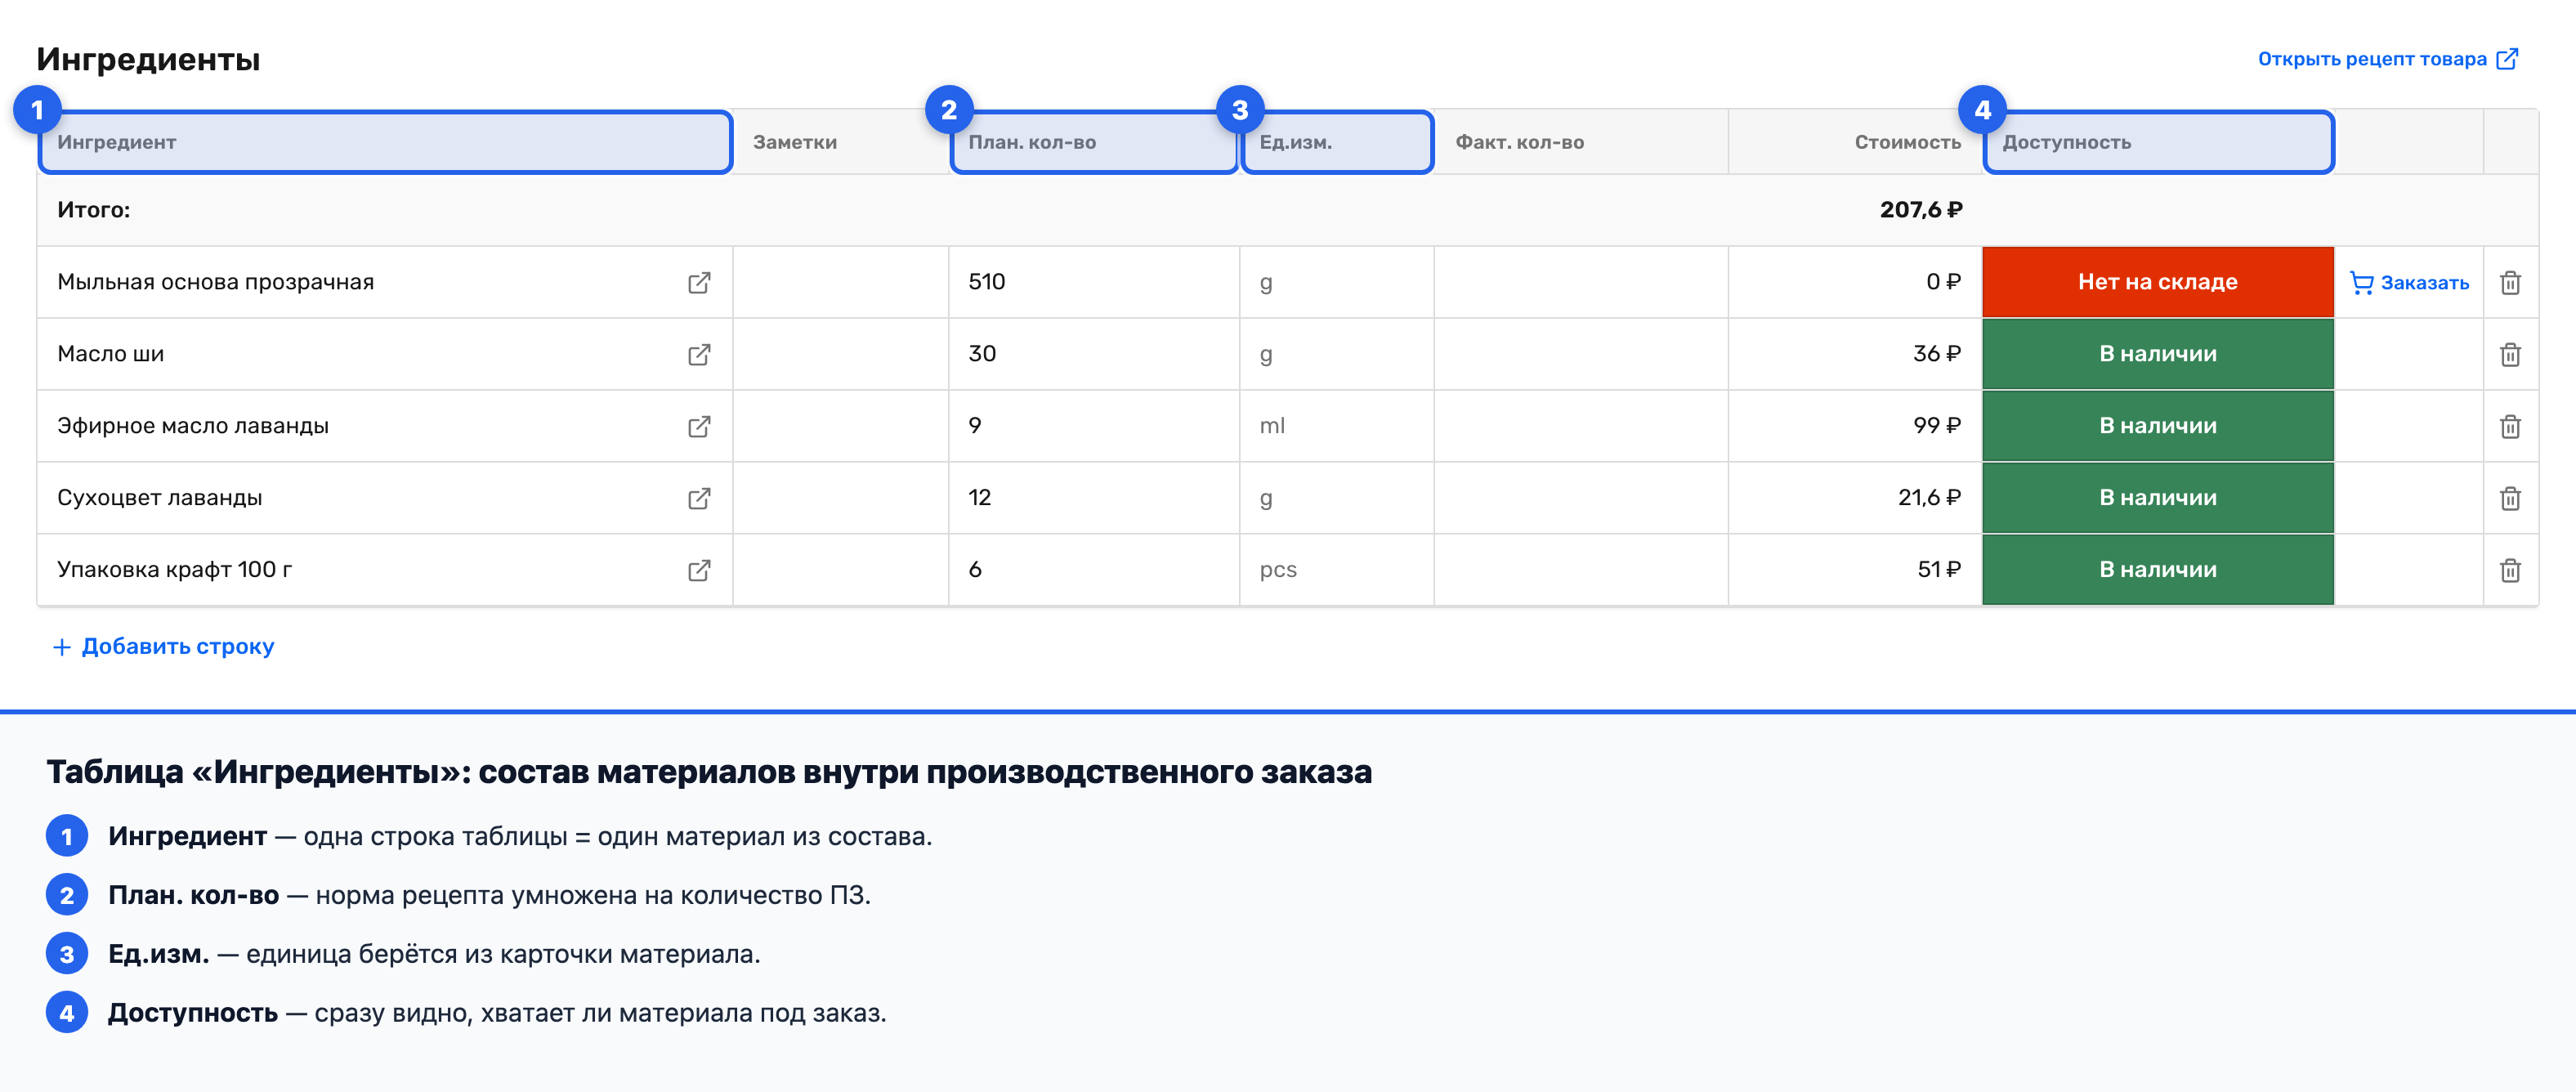Click the Добавить строку link
The image size is (2576, 1092).
point(163,647)
